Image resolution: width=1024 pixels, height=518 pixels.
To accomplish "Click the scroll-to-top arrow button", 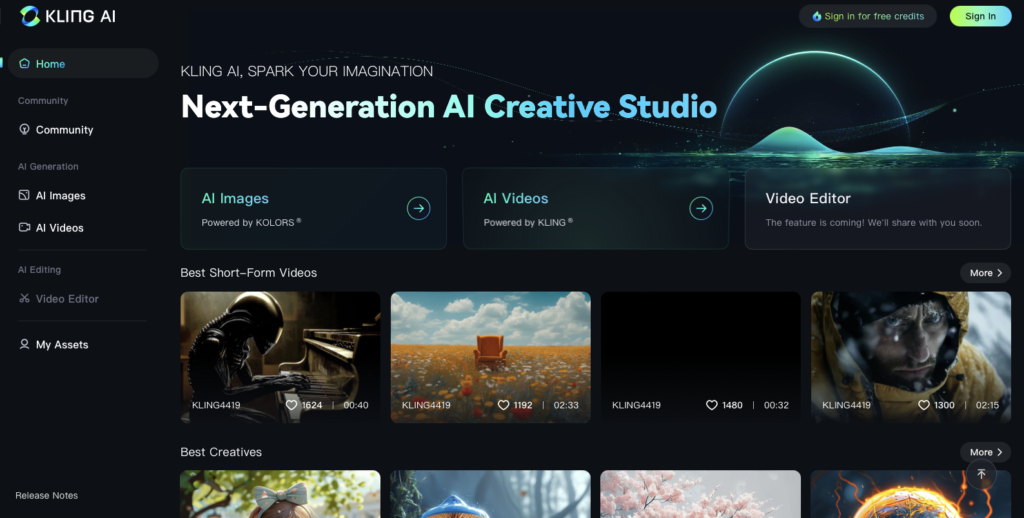I will (x=981, y=474).
